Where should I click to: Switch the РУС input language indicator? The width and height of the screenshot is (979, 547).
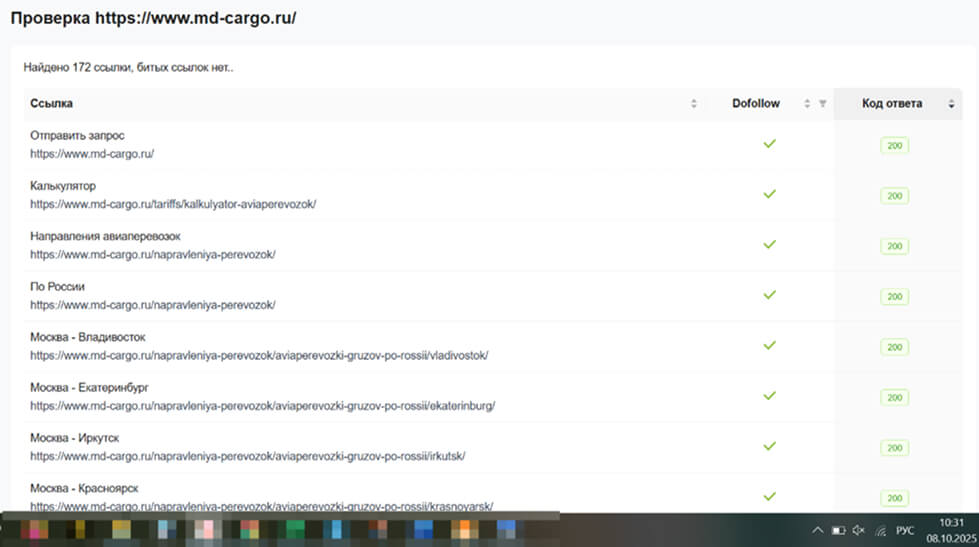pos(905,530)
